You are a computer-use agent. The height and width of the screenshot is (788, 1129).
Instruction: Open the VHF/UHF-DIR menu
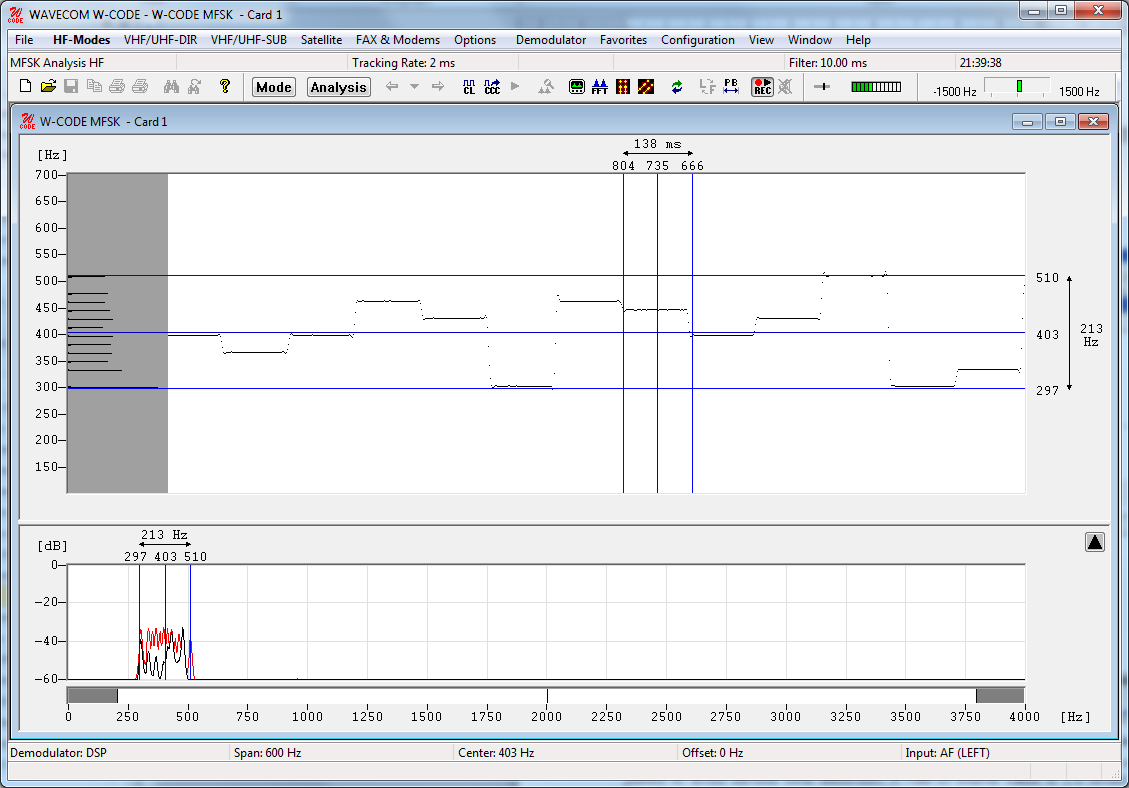[161, 40]
